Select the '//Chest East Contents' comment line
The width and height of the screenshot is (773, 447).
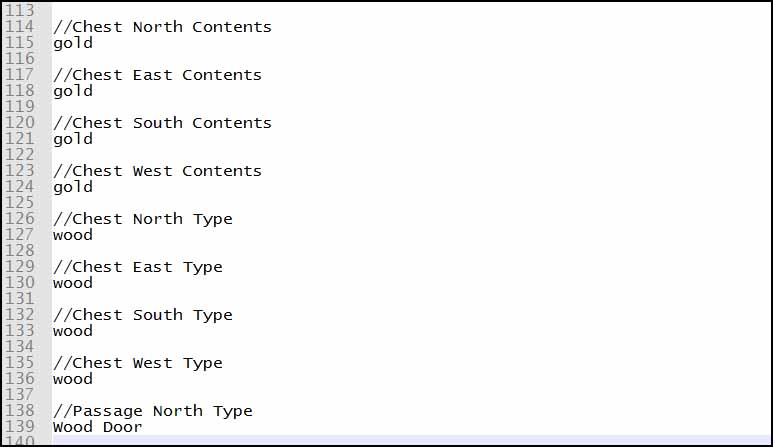[x=157, y=75]
